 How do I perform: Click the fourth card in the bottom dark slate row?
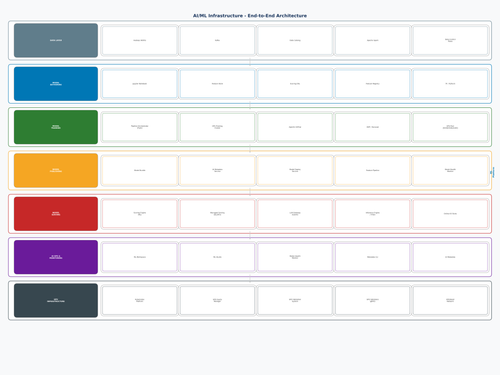tap(373, 300)
